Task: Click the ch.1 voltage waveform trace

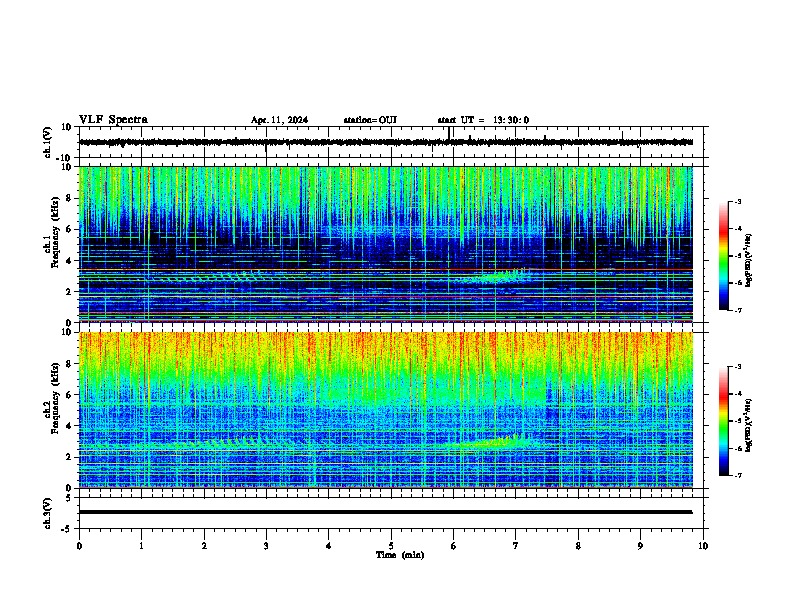Action: click(386, 142)
